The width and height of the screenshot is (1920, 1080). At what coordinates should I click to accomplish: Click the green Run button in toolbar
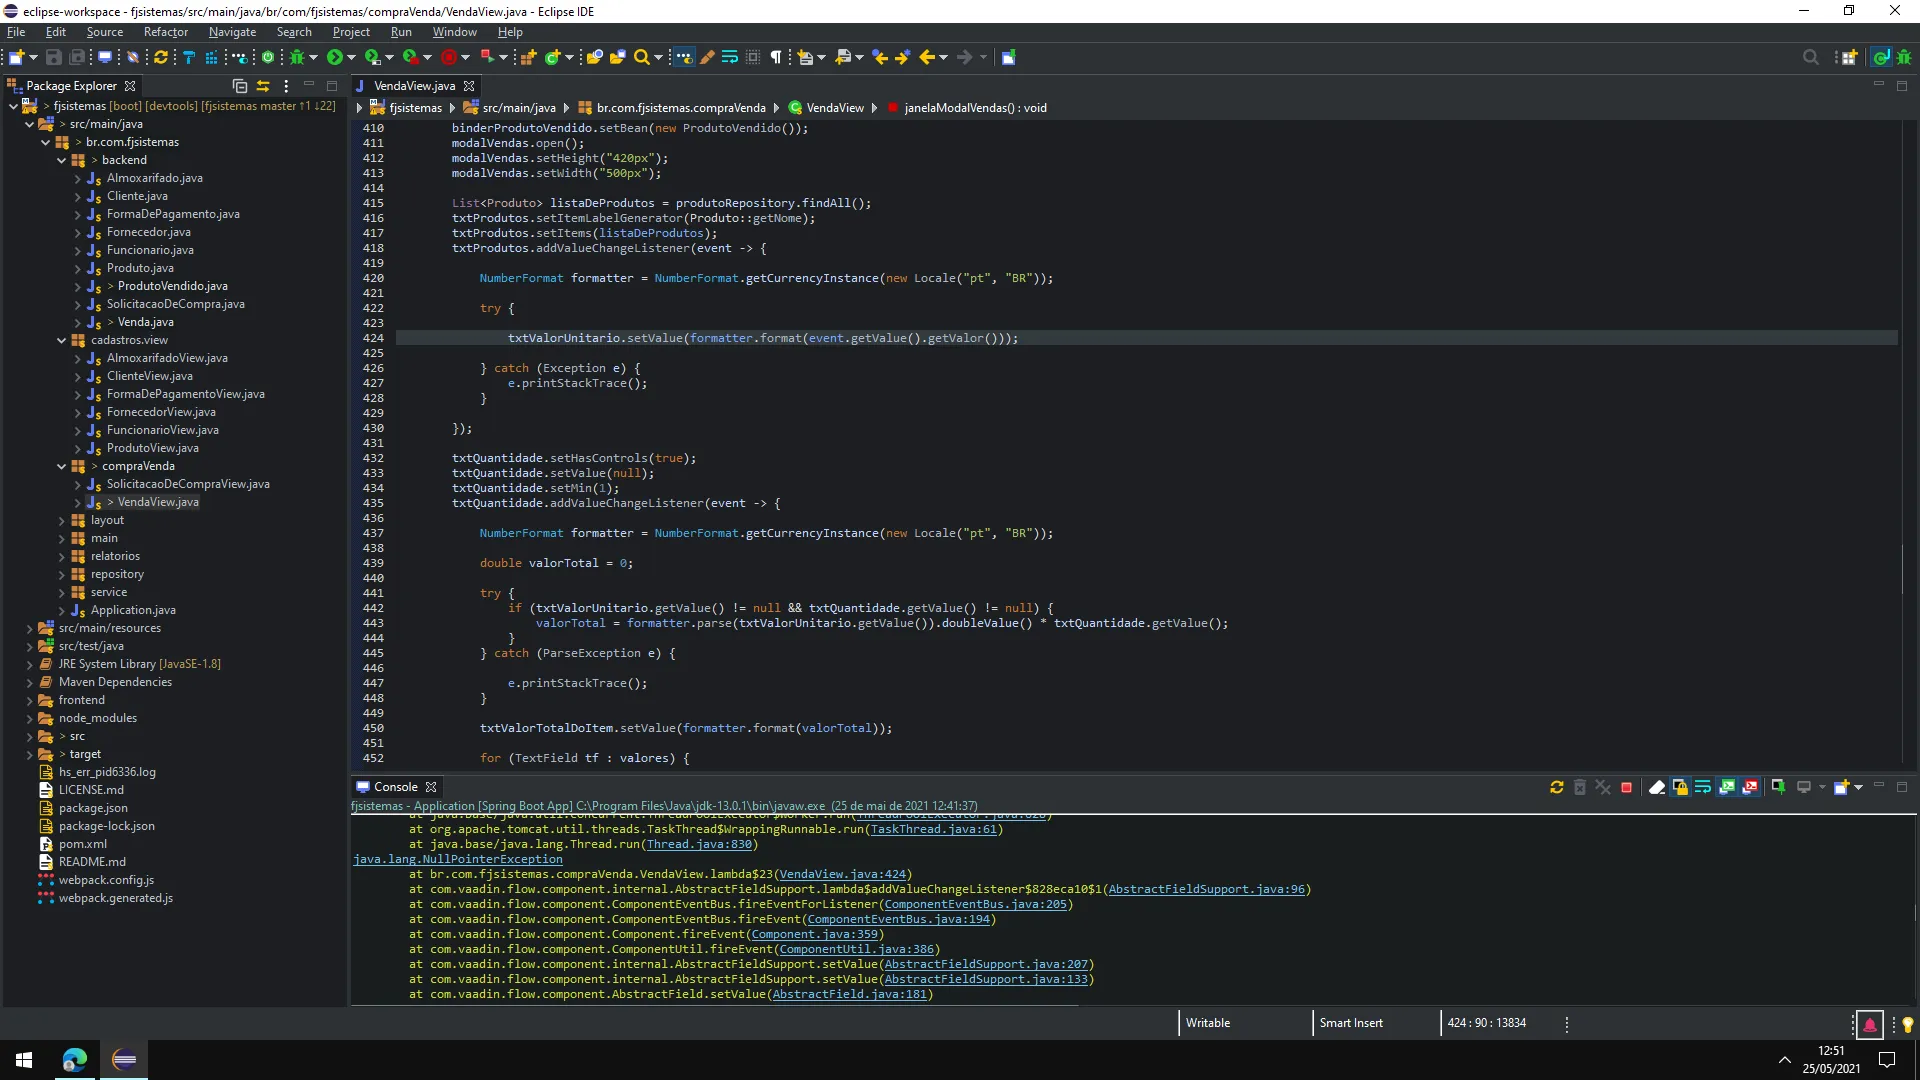pyautogui.click(x=335, y=57)
